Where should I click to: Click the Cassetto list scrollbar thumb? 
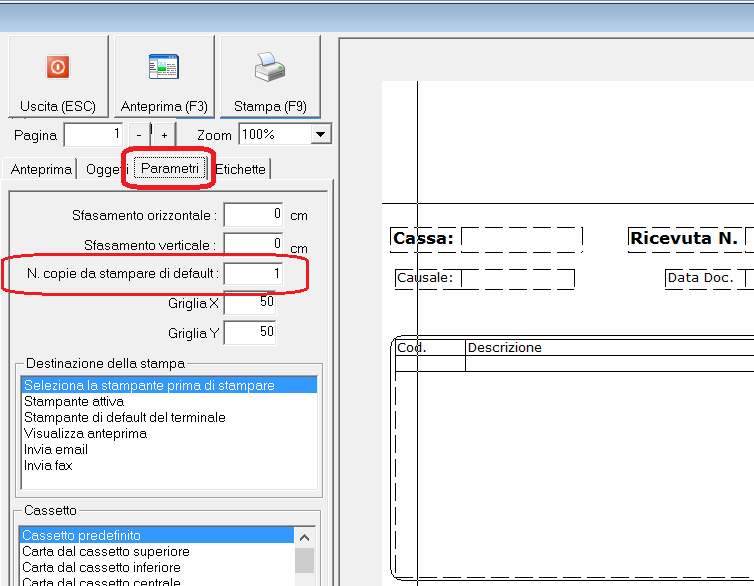click(304, 561)
